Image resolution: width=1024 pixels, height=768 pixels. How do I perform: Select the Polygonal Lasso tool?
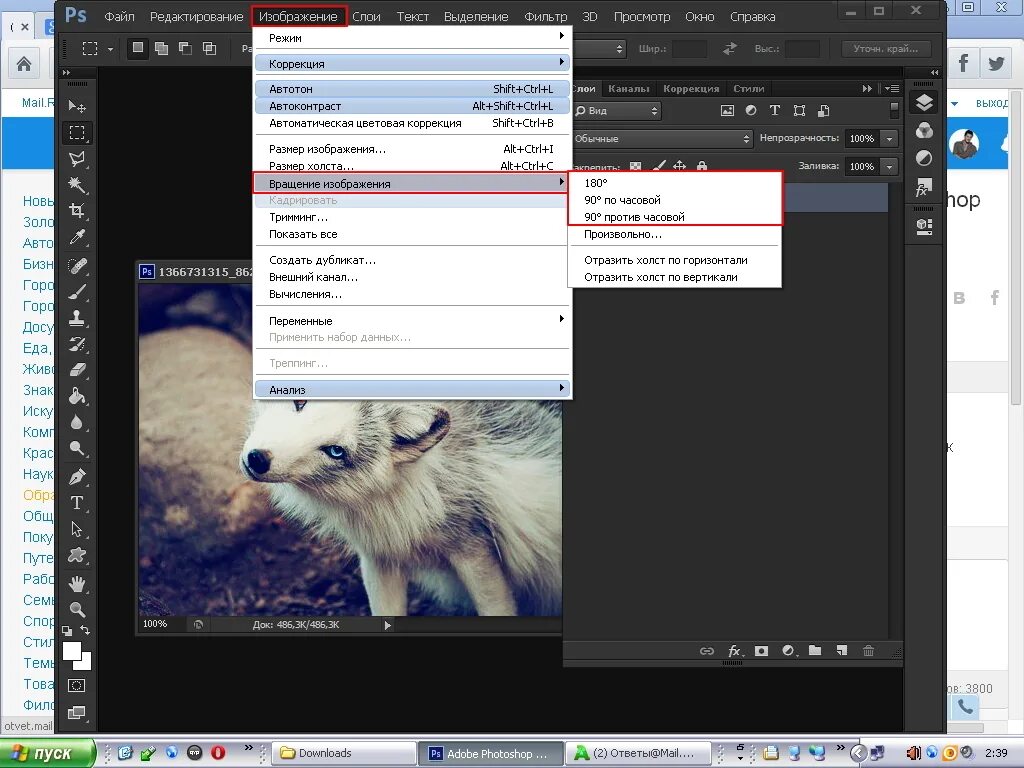pos(77,159)
